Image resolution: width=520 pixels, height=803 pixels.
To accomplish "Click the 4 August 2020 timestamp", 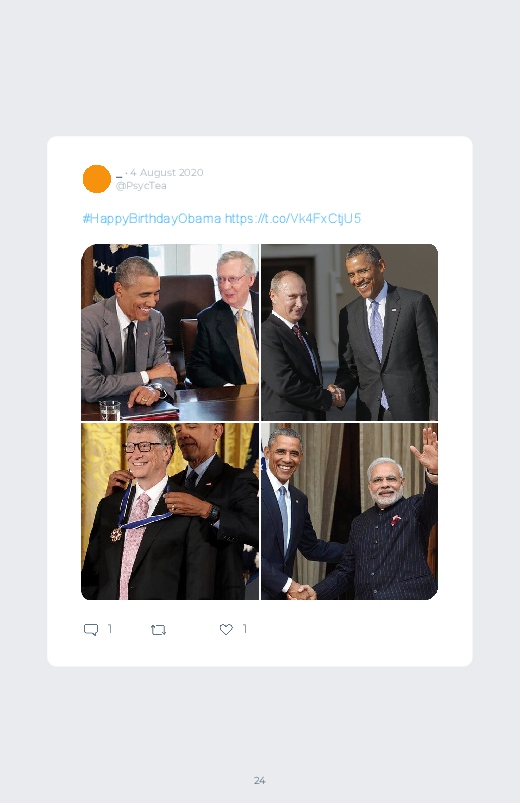I will click(167, 173).
